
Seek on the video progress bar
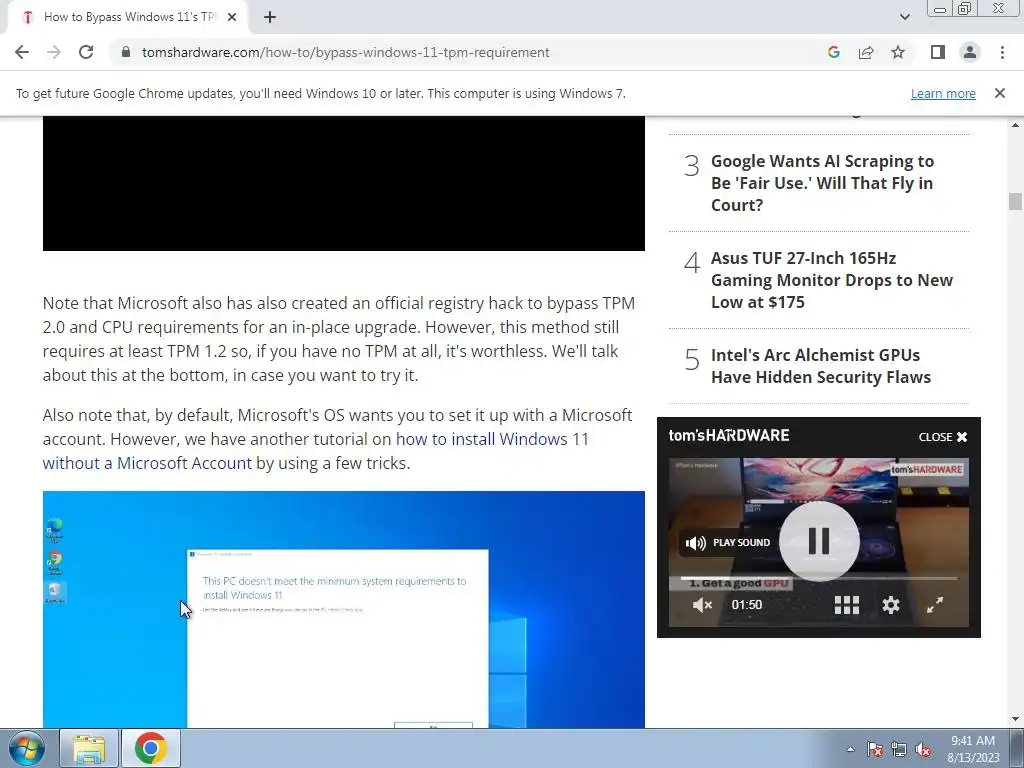tap(819, 578)
